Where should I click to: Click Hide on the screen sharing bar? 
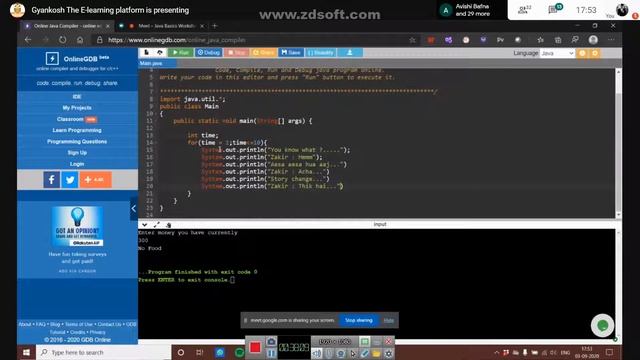(x=389, y=320)
